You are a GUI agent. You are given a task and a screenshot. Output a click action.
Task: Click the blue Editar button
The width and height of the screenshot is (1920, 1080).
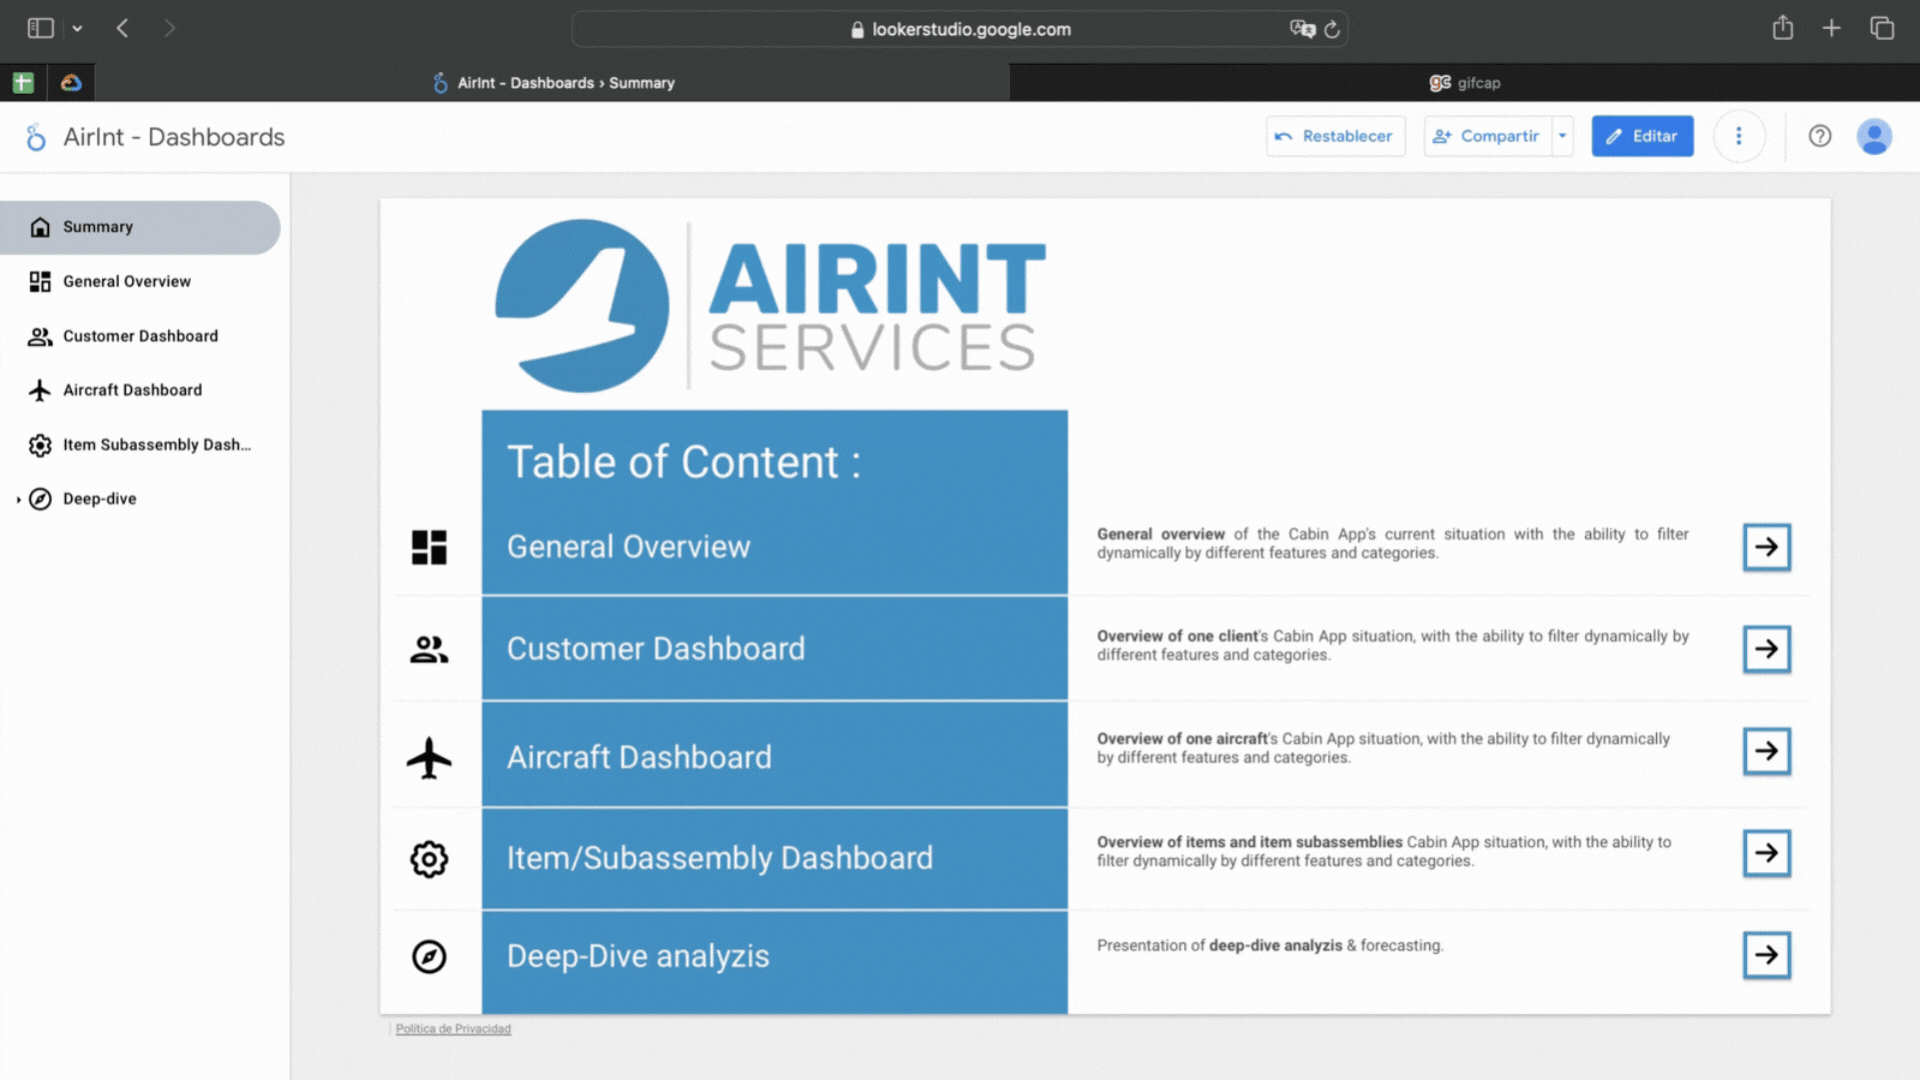[x=1642, y=136]
